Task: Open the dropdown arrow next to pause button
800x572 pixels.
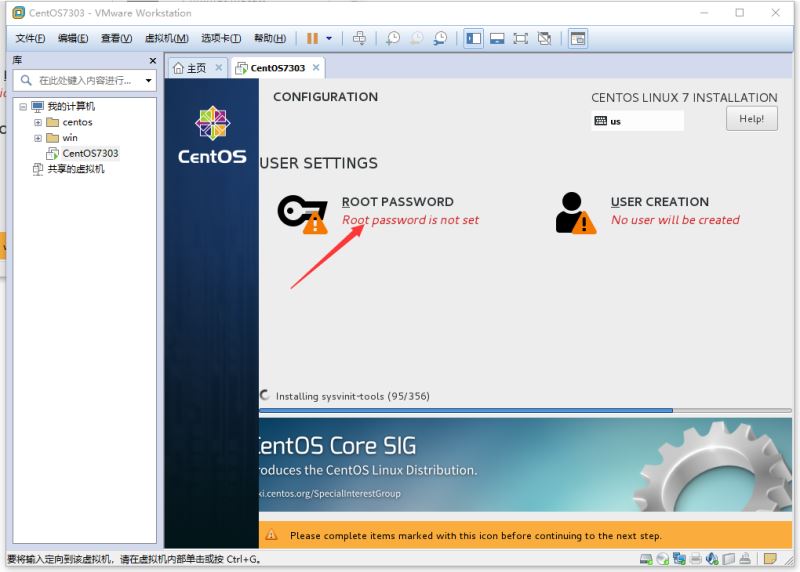Action: [x=329, y=38]
